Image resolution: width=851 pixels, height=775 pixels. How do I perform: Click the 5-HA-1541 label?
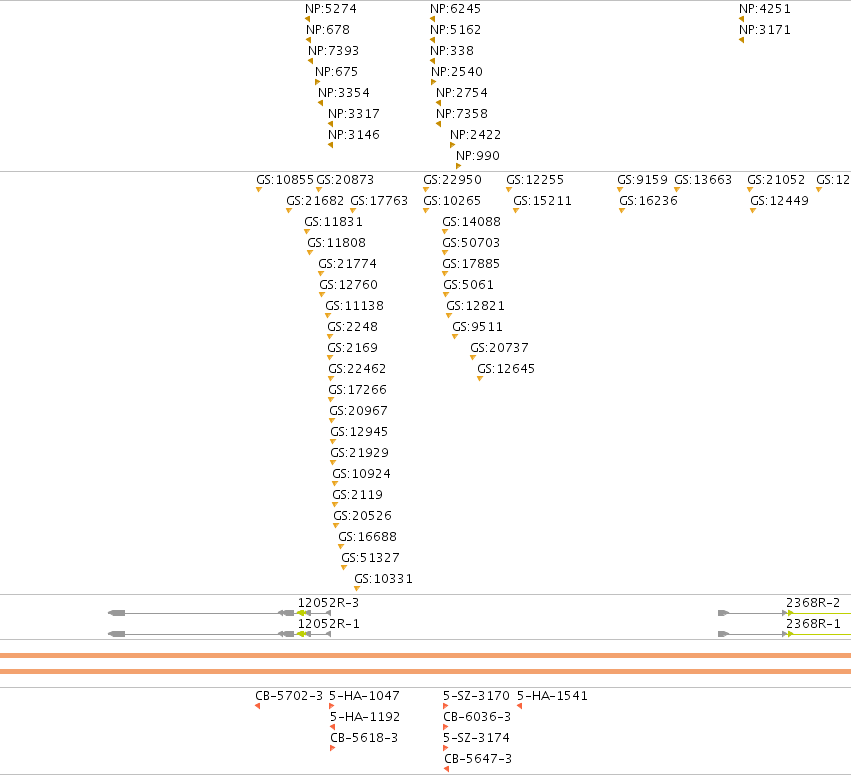pos(552,696)
